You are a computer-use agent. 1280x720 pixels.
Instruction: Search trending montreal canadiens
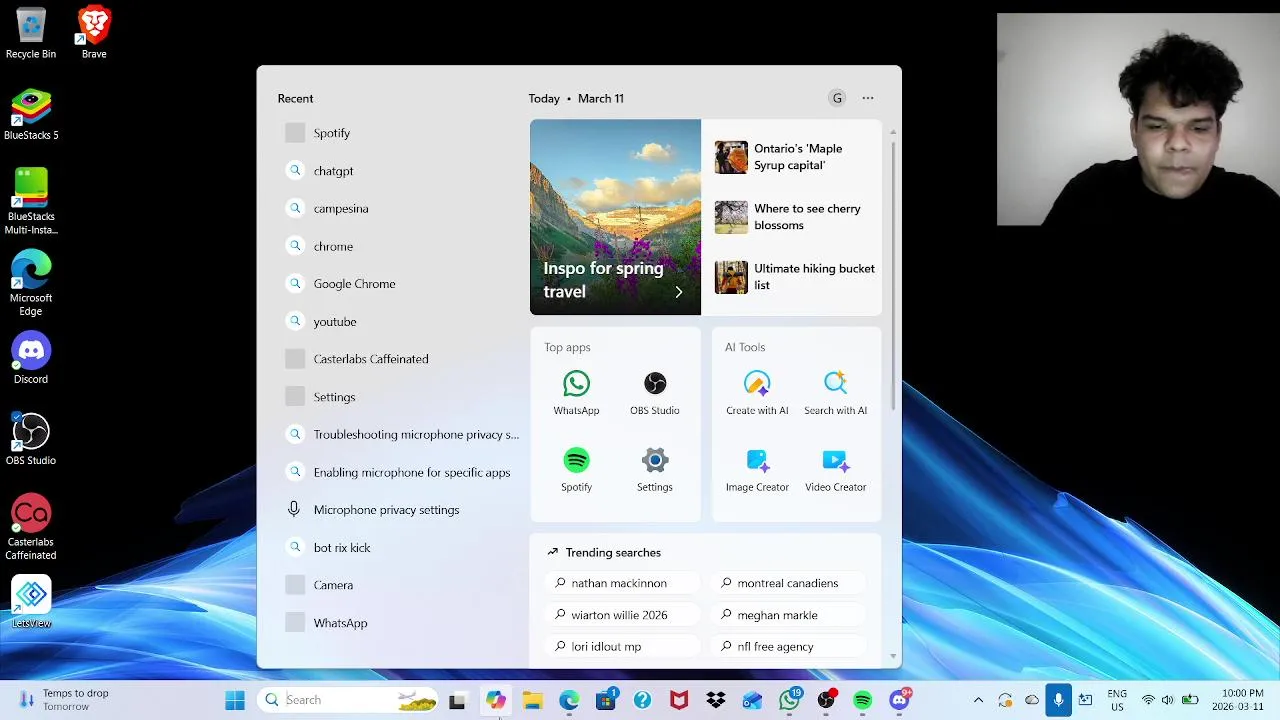pos(787,583)
